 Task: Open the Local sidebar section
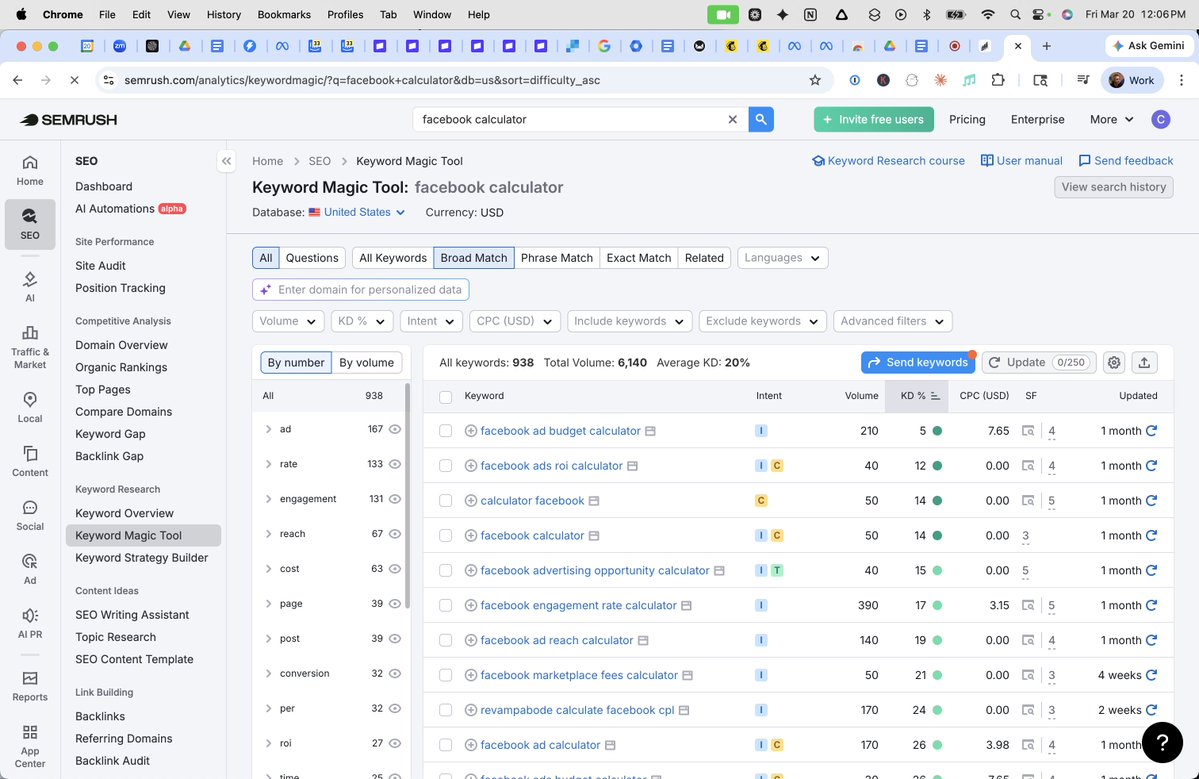[30, 407]
